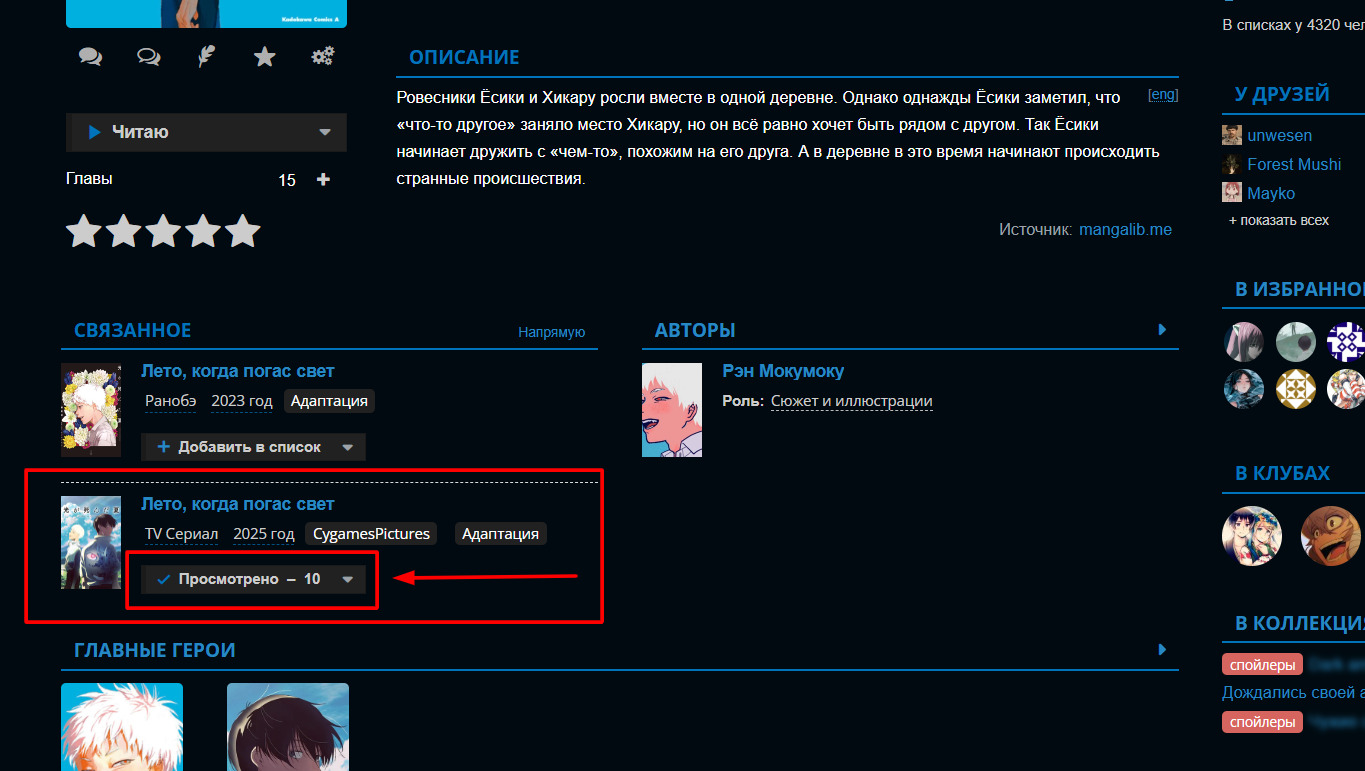Expand the Добавить в список dropdown arrow
1365x771 pixels.
(x=348, y=447)
